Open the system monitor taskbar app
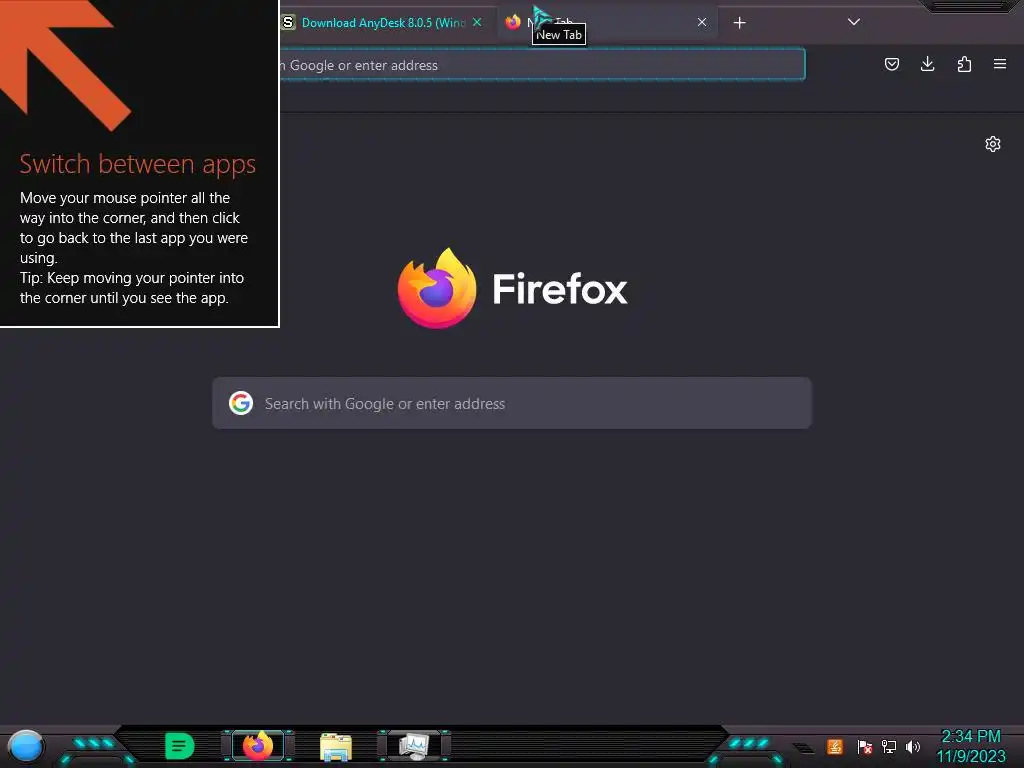 coord(414,746)
